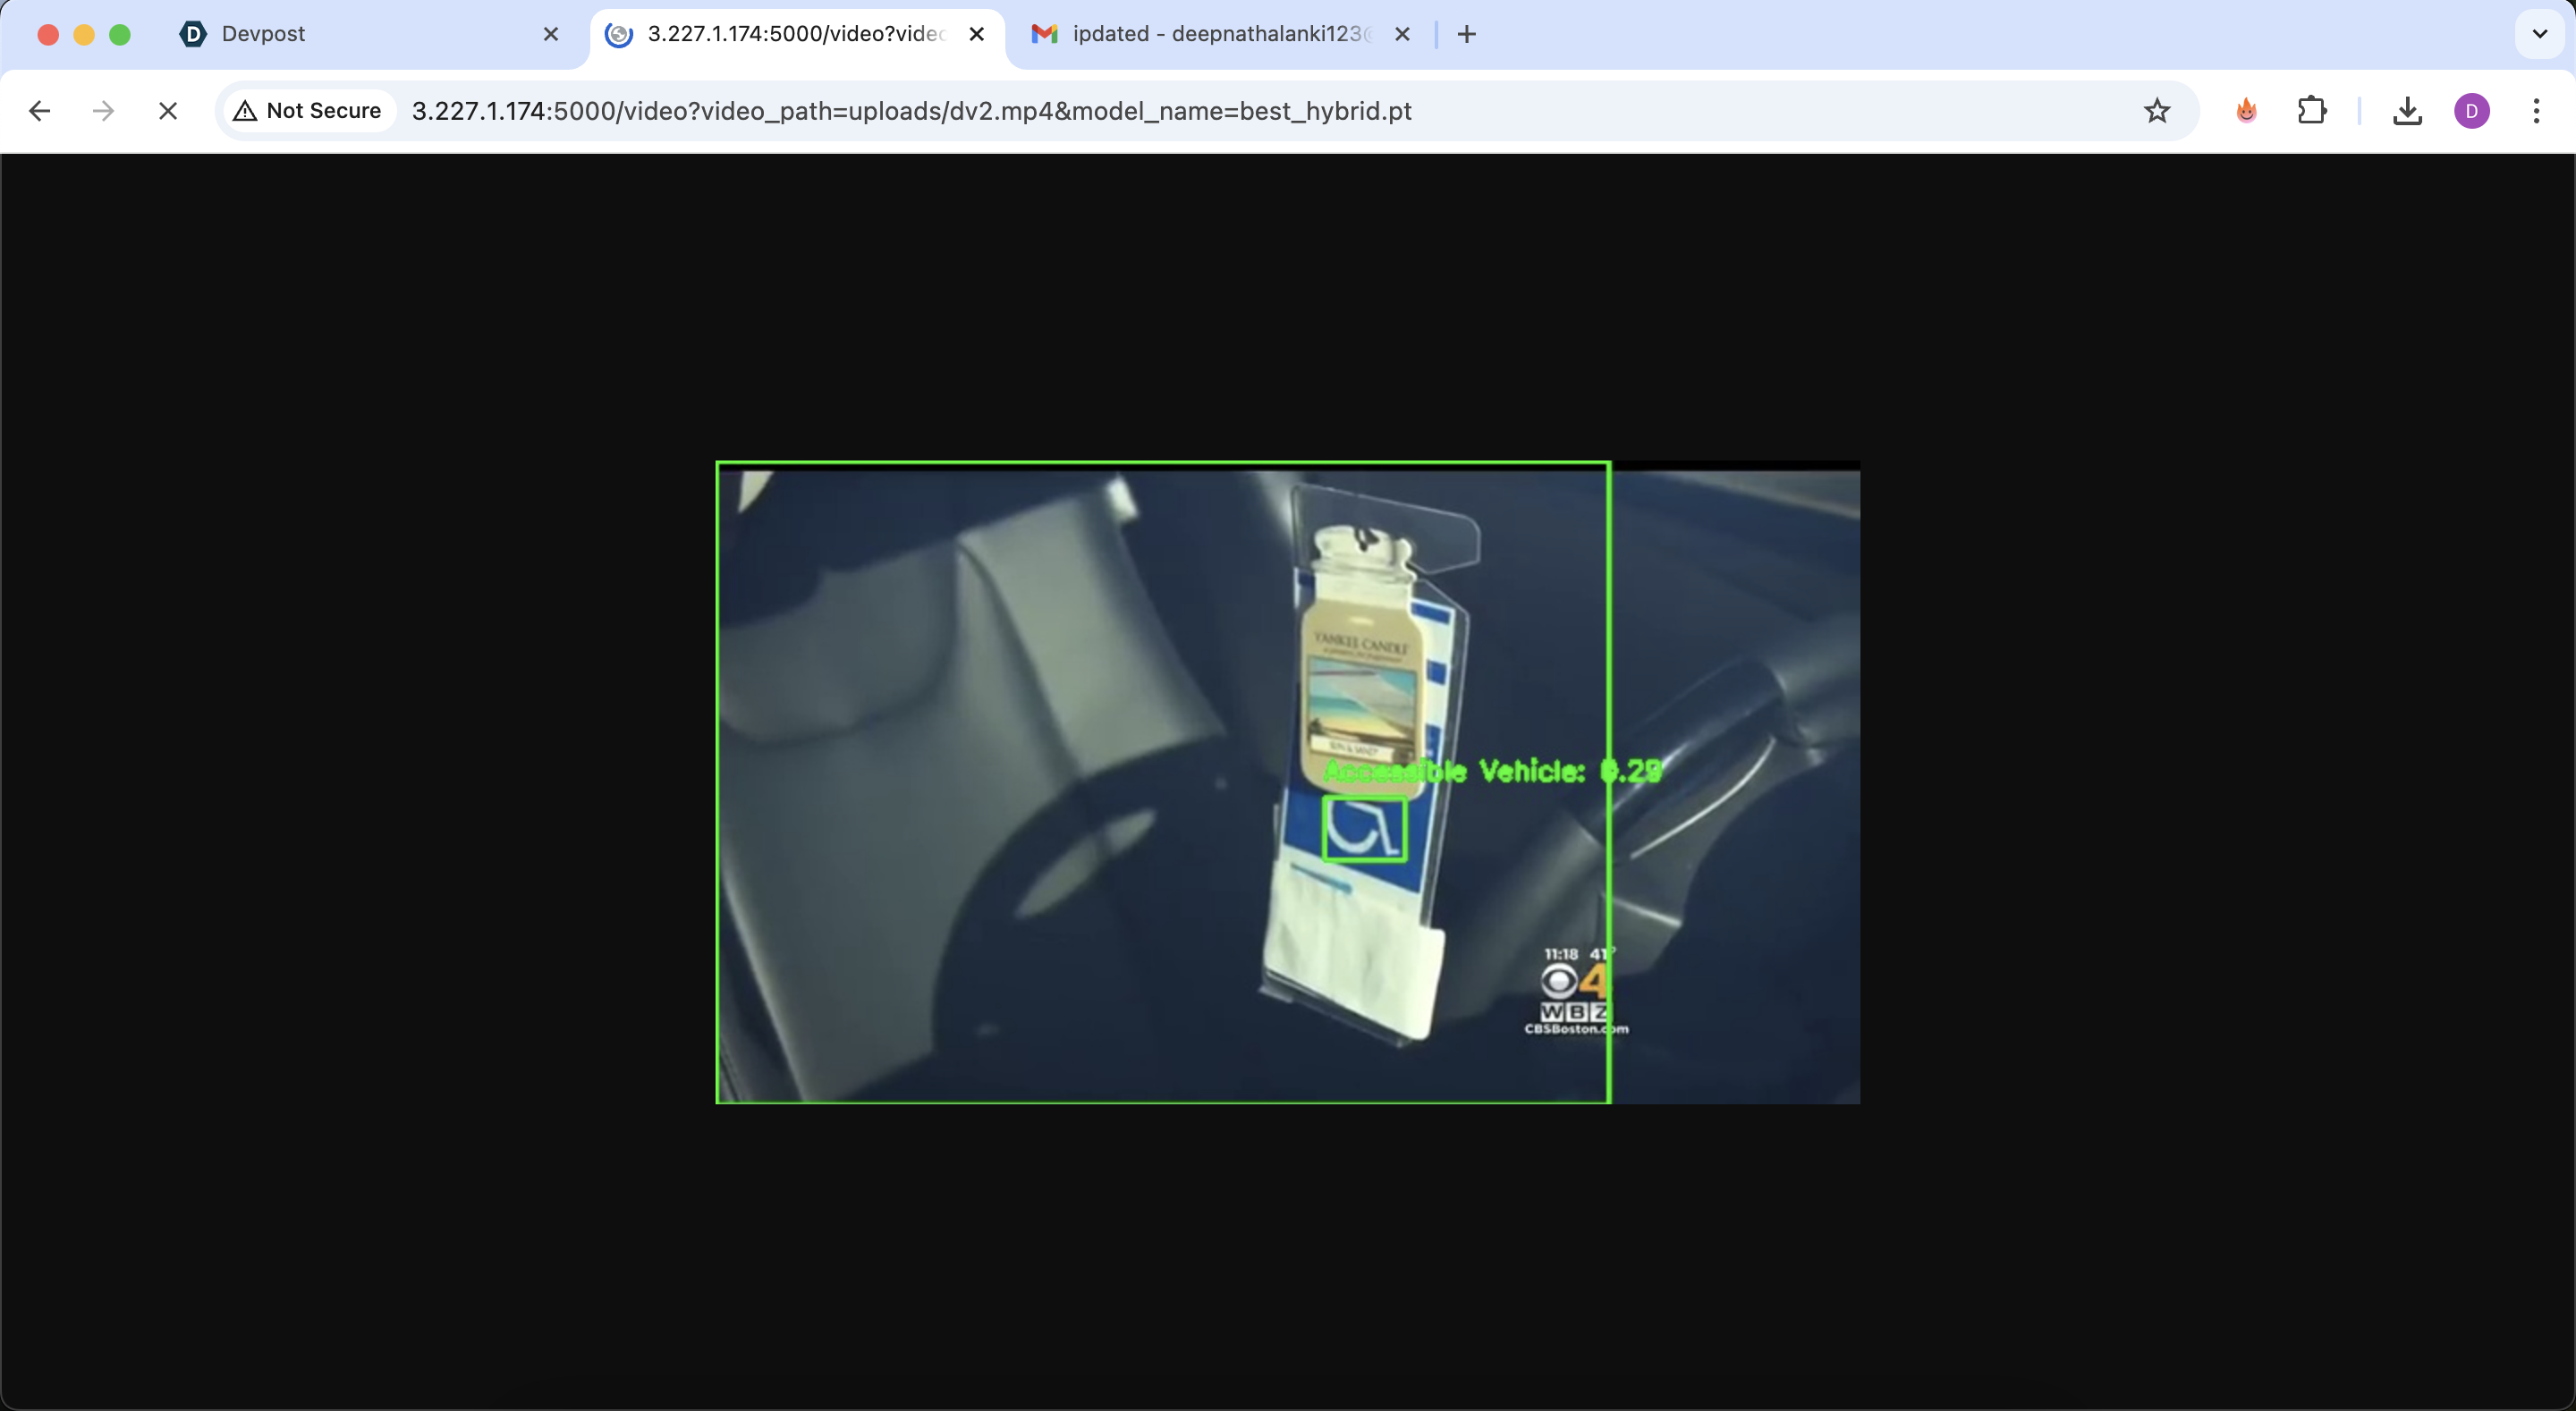Viewport: 2576px width, 1411px height.
Task: Click the back navigation arrow
Action: click(x=40, y=111)
